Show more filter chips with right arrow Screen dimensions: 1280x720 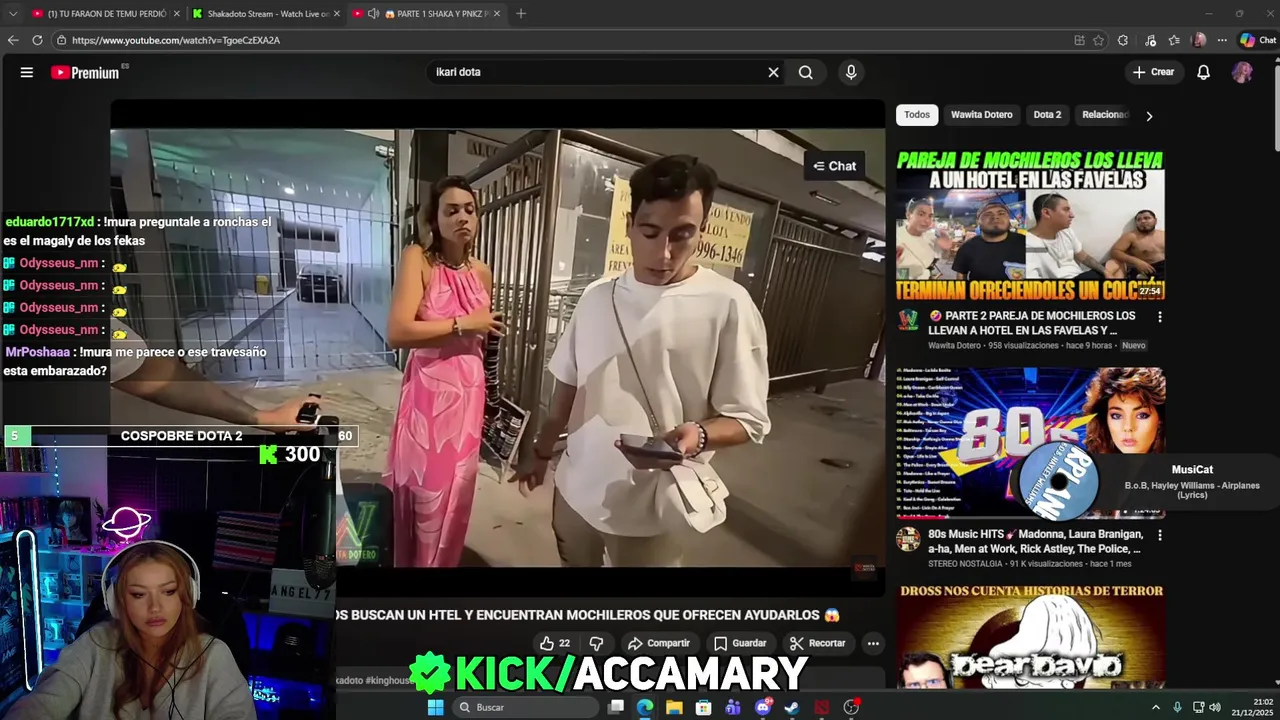click(1149, 116)
